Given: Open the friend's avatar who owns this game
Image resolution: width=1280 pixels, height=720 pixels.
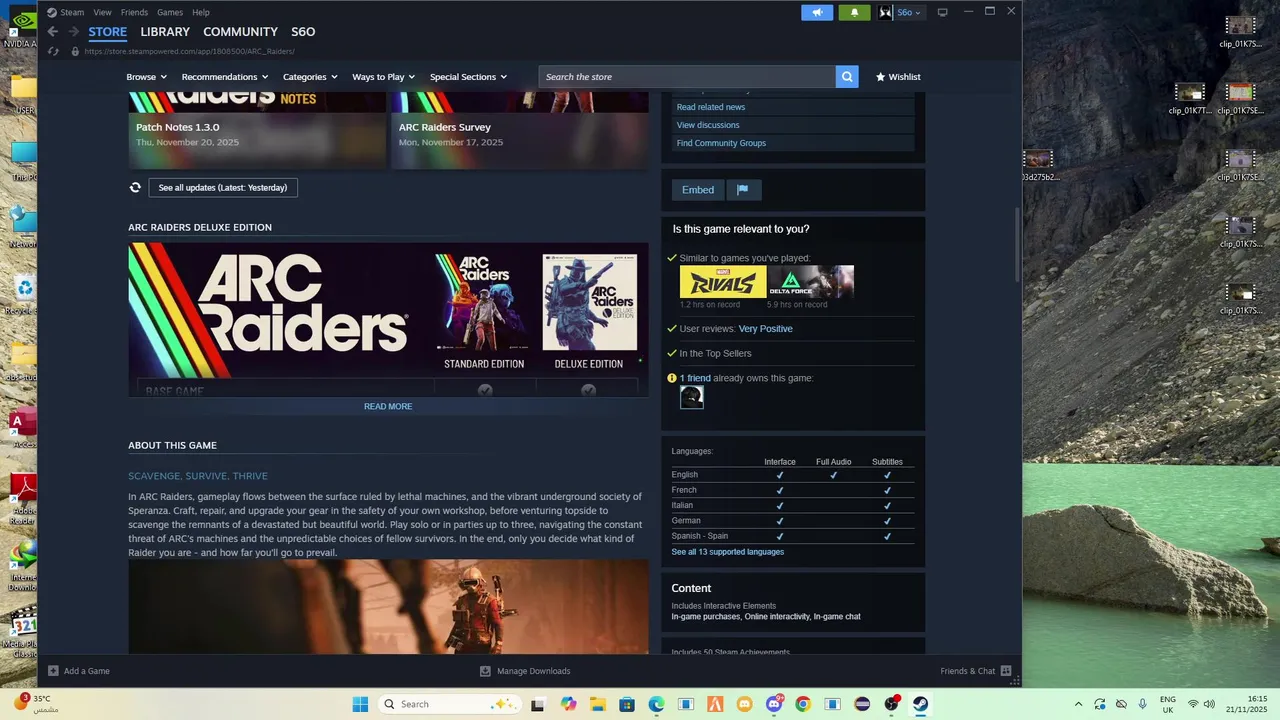Looking at the screenshot, I should click(692, 397).
